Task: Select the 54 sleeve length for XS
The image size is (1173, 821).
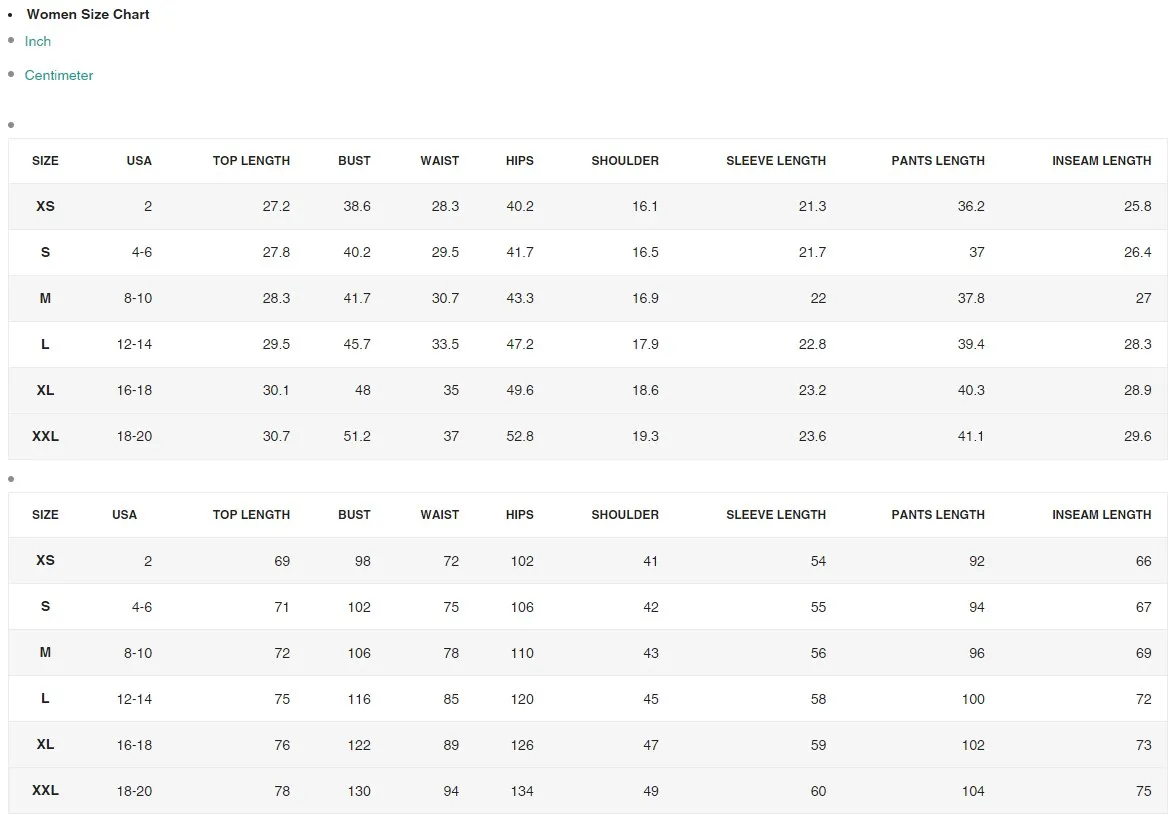Action: click(x=818, y=561)
